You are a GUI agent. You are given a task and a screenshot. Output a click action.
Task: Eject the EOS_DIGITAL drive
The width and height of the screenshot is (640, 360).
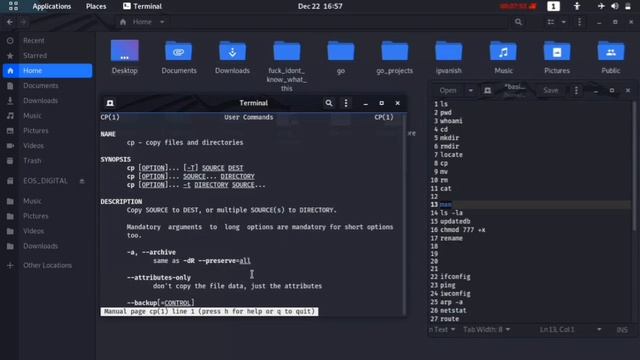point(82,181)
